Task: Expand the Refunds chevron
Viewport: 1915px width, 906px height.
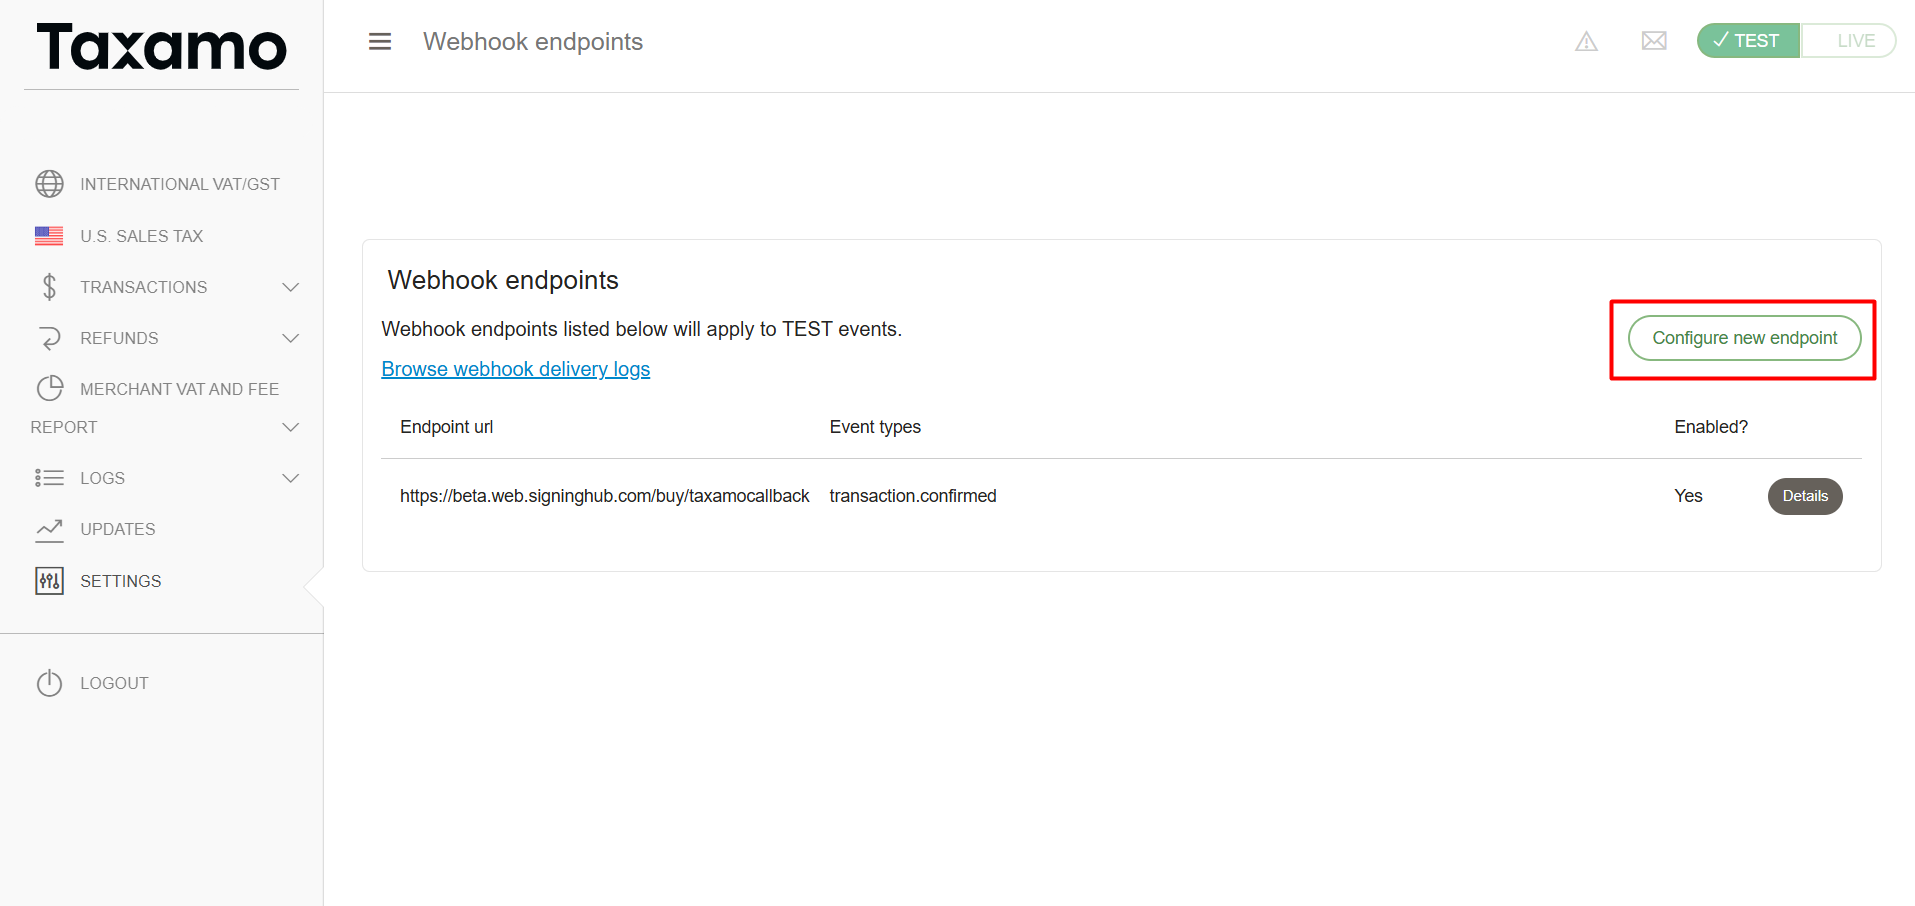Action: [291, 338]
